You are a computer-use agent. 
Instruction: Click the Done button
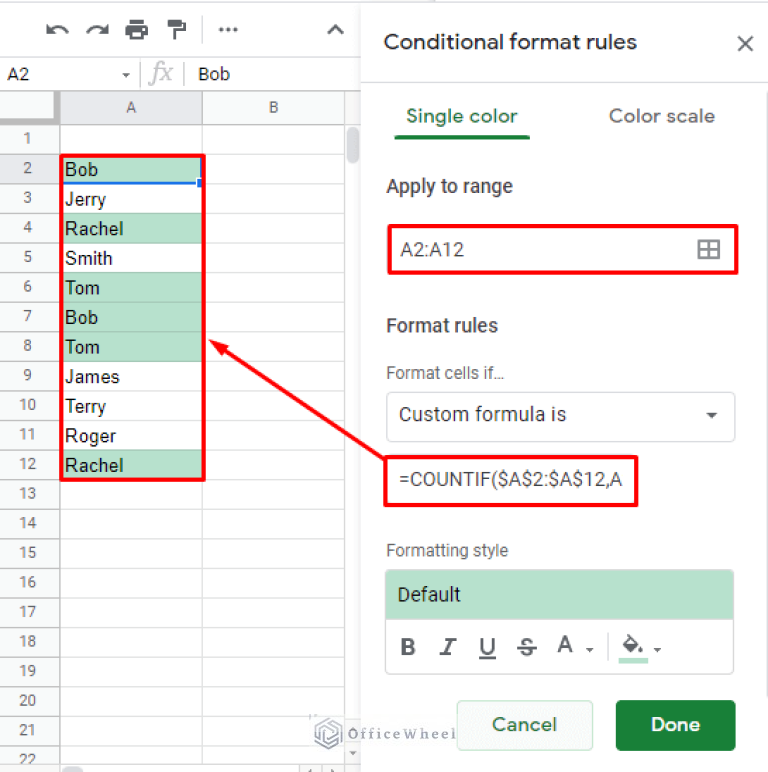(x=675, y=725)
